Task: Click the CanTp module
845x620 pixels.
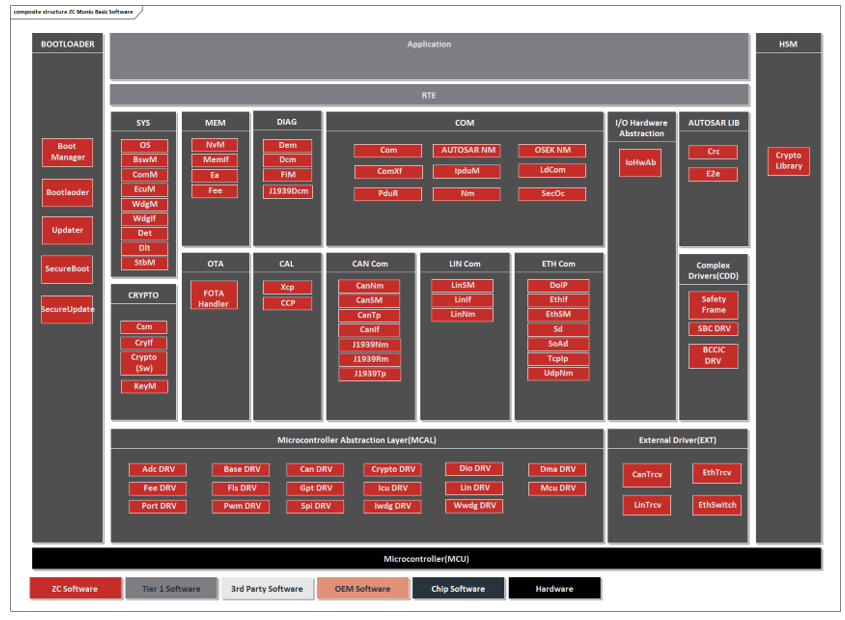Action: coord(369,315)
